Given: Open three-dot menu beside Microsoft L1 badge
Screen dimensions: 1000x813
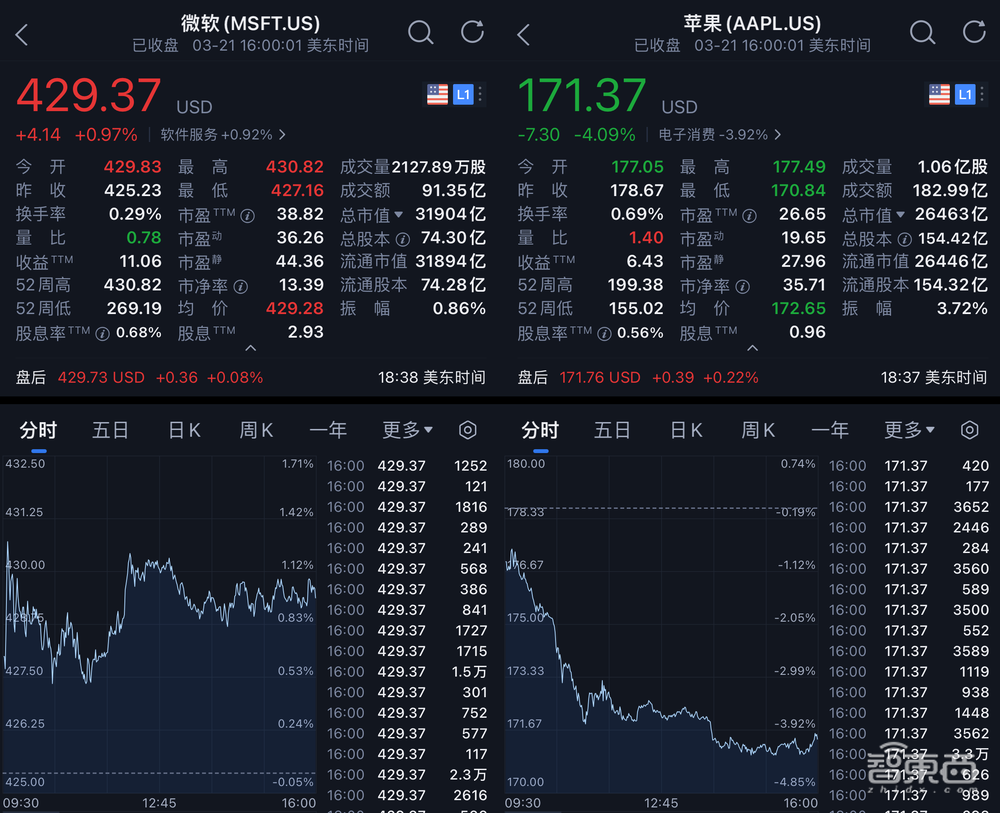Looking at the screenshot, I should 480,95.
